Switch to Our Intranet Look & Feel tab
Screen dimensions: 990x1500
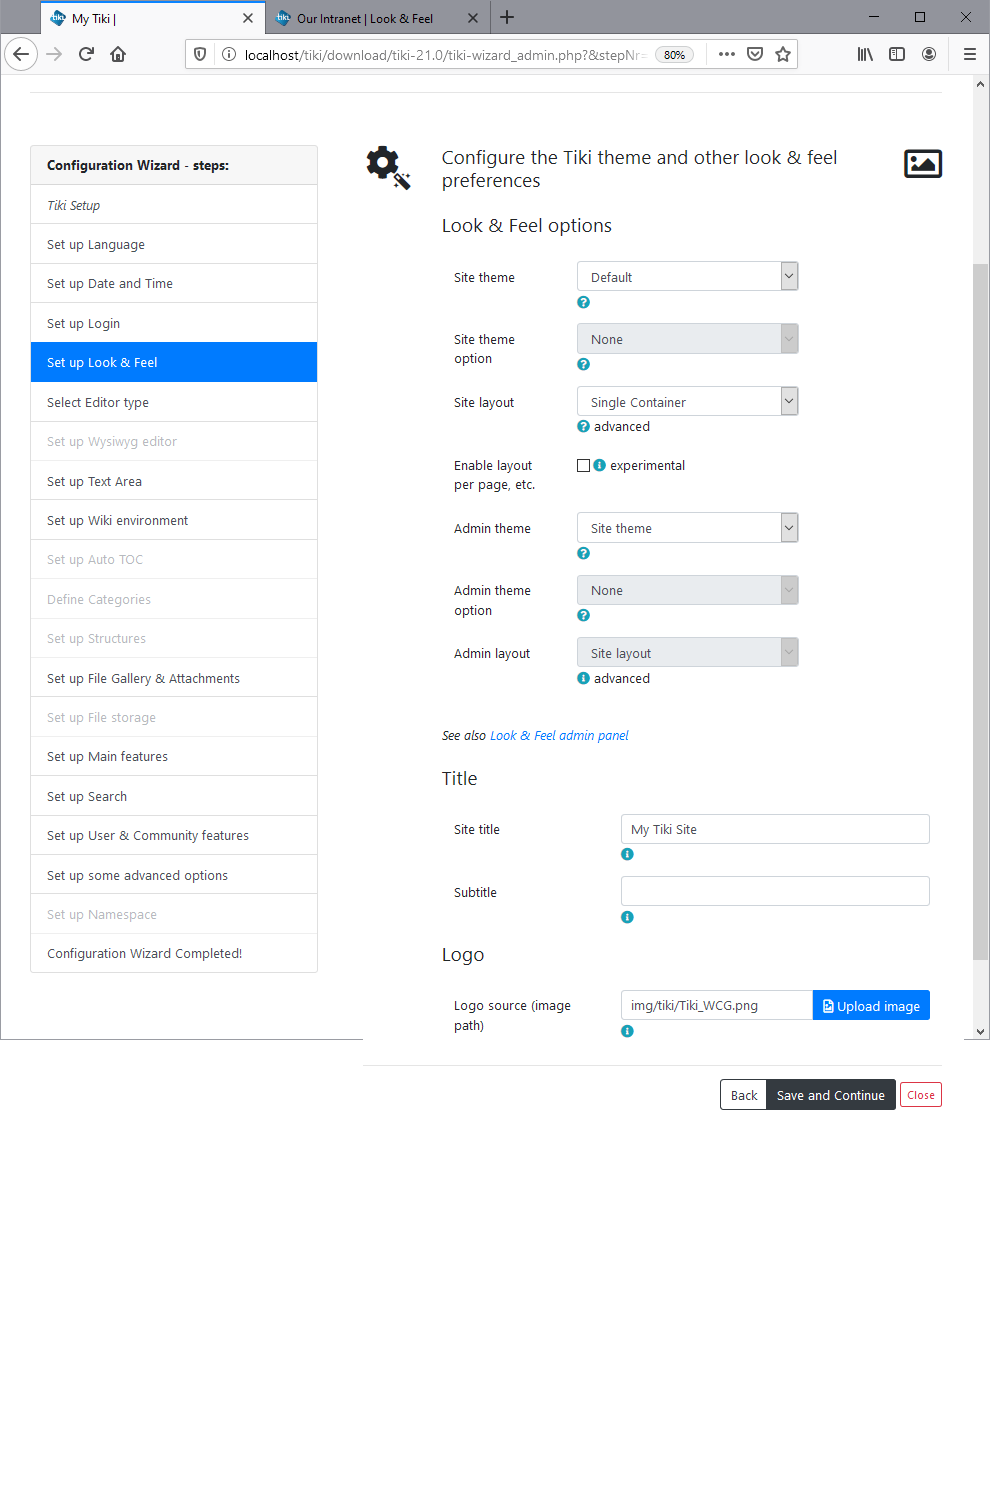point(365,18)
